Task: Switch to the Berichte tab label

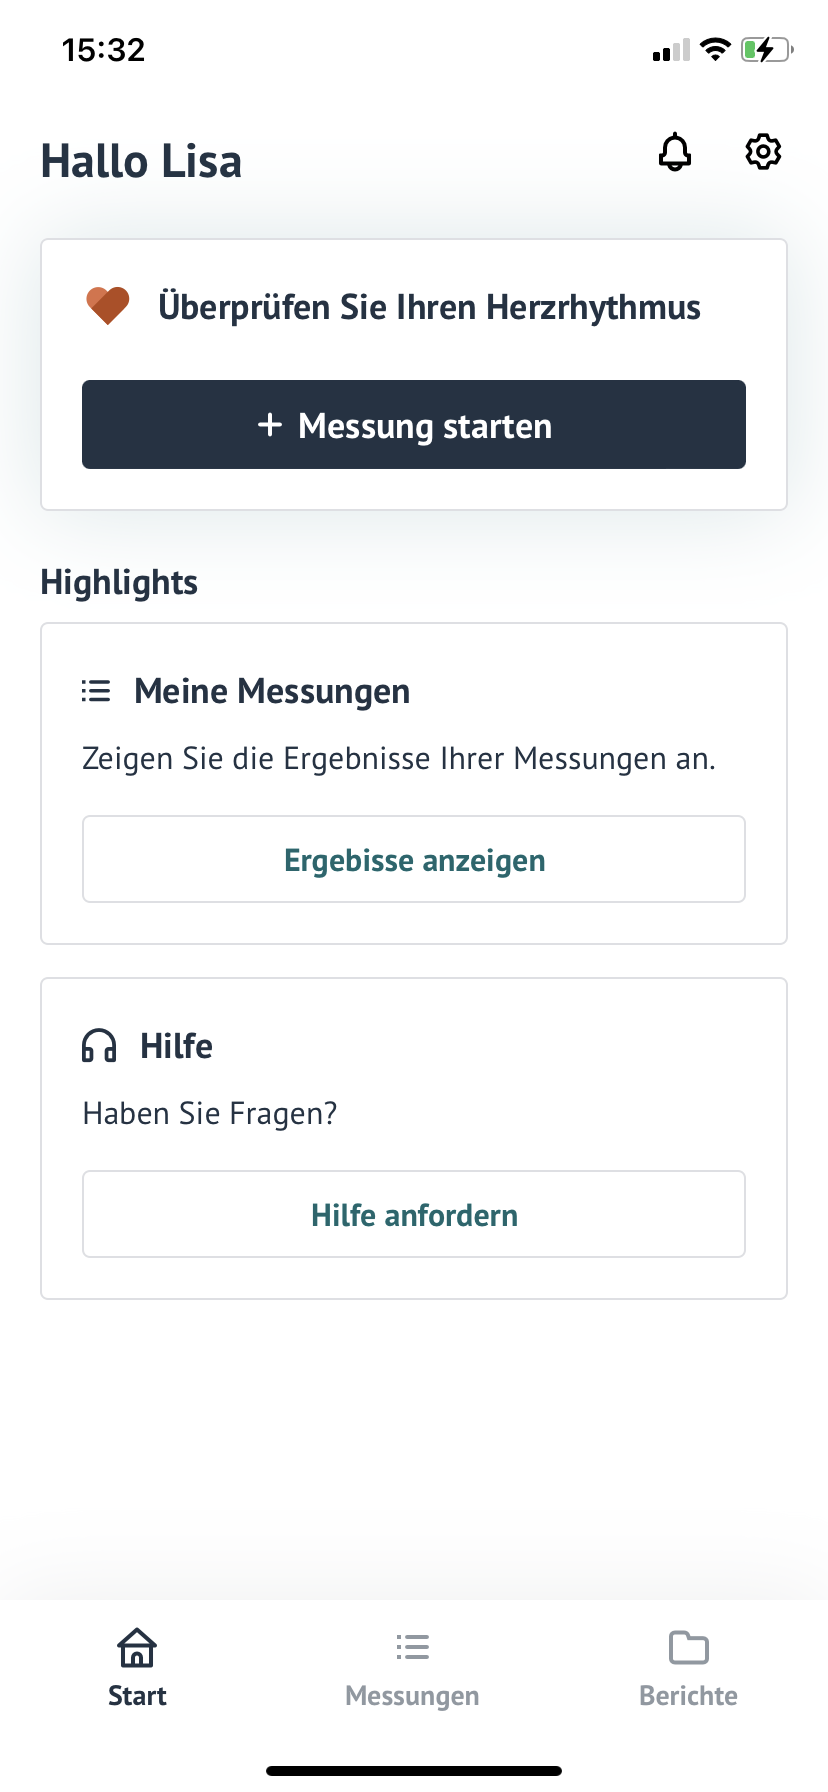Action: [688, 1696]
